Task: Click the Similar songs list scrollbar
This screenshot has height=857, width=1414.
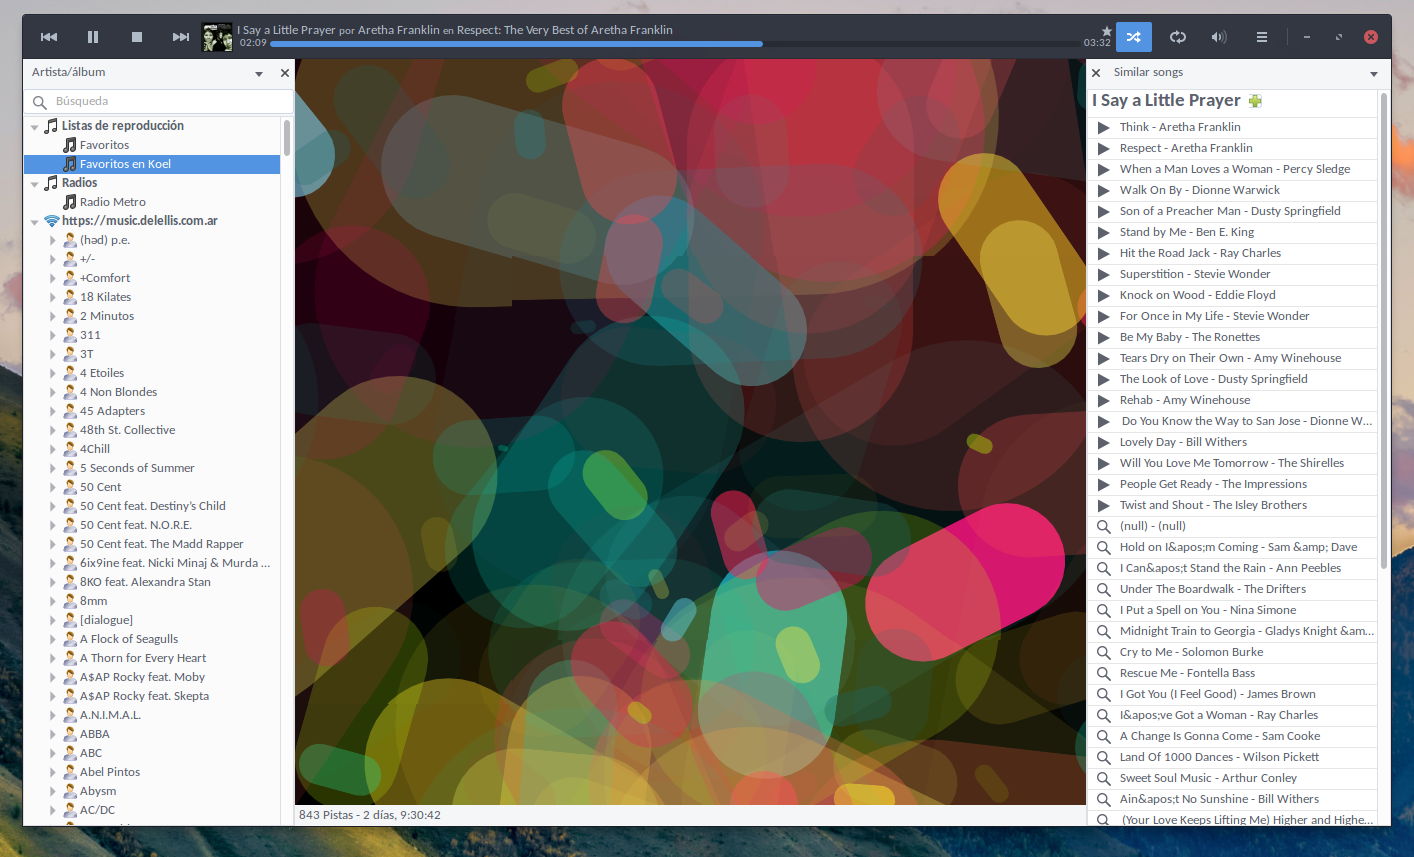Action: tap(1384, 330)
